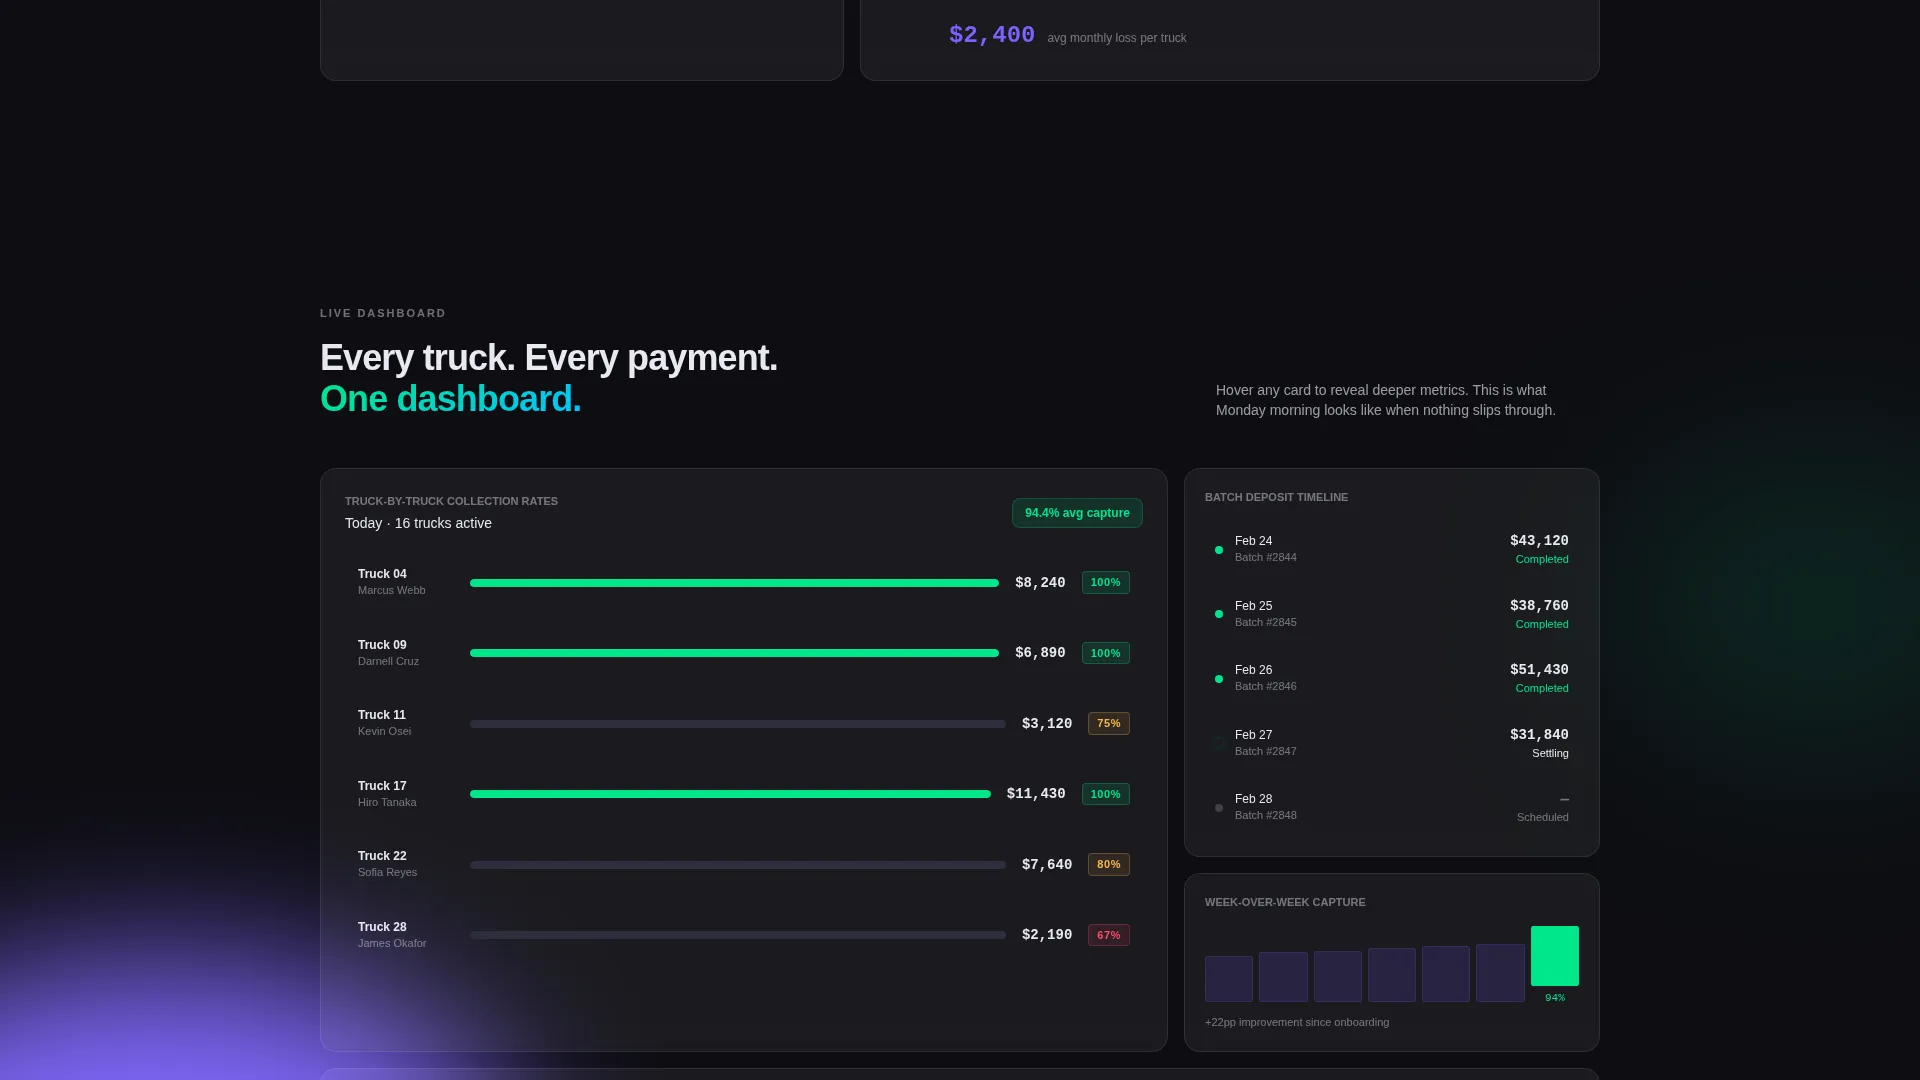Click the 100% badge on Truck 09
1920x1080 pixels.
pyautogui.click(x=1106, y=653)
